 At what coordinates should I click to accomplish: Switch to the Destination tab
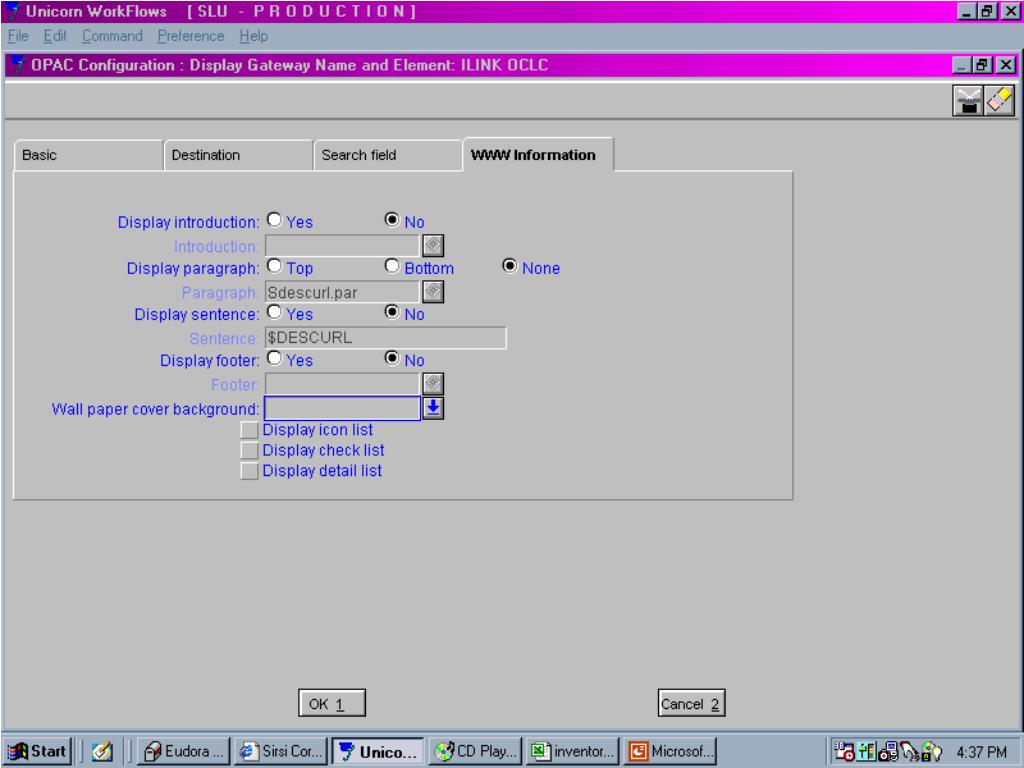(236, 155)
